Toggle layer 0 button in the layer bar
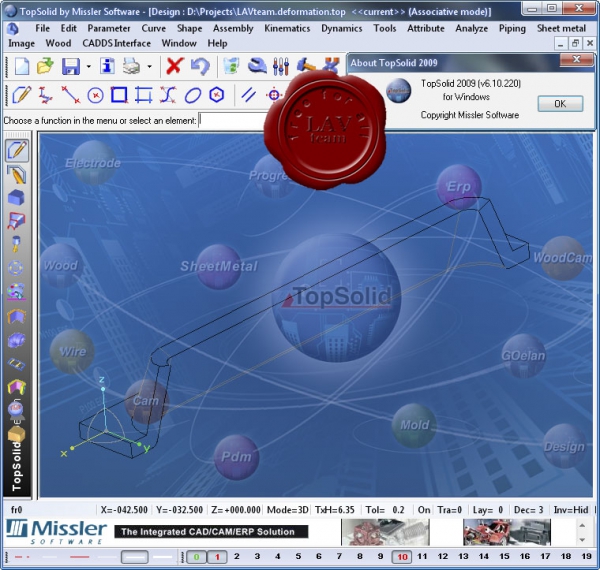Viewport: 600px width, 570px height. point(196,557)
